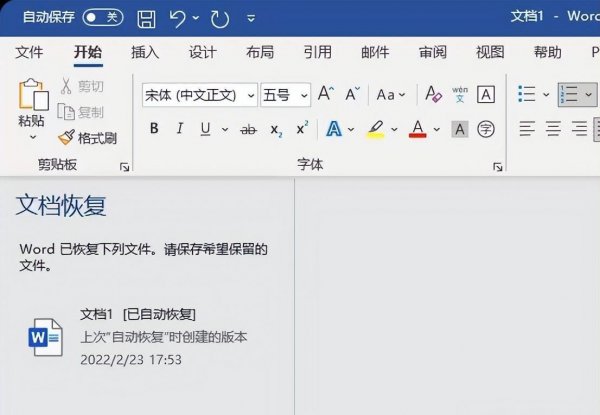Open font color dropdown arrow
Image resolution: width=600 pixels, height=415 pixels.
click(x=437, y=129)
